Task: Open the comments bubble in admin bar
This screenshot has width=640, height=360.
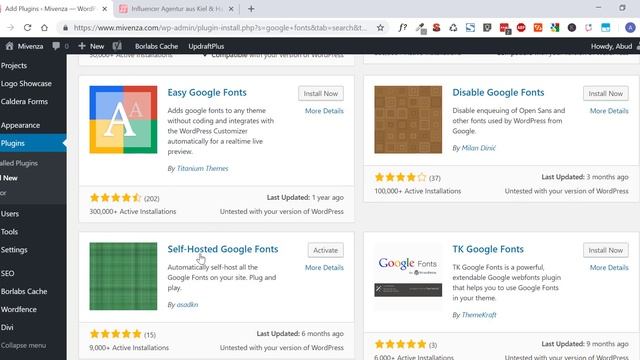Action: [56, 46]
